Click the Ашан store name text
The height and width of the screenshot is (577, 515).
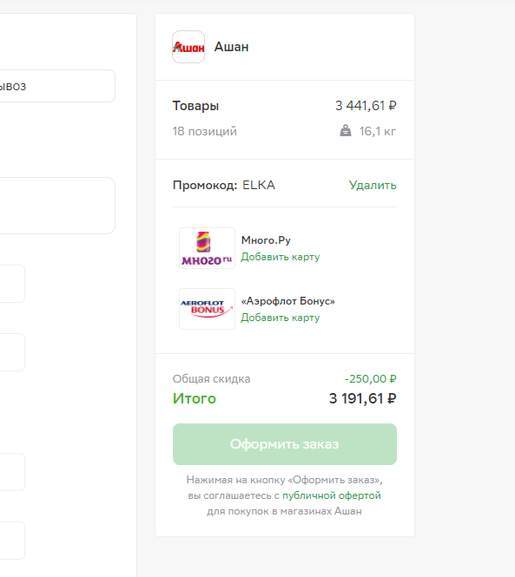(x=231, y=47)
